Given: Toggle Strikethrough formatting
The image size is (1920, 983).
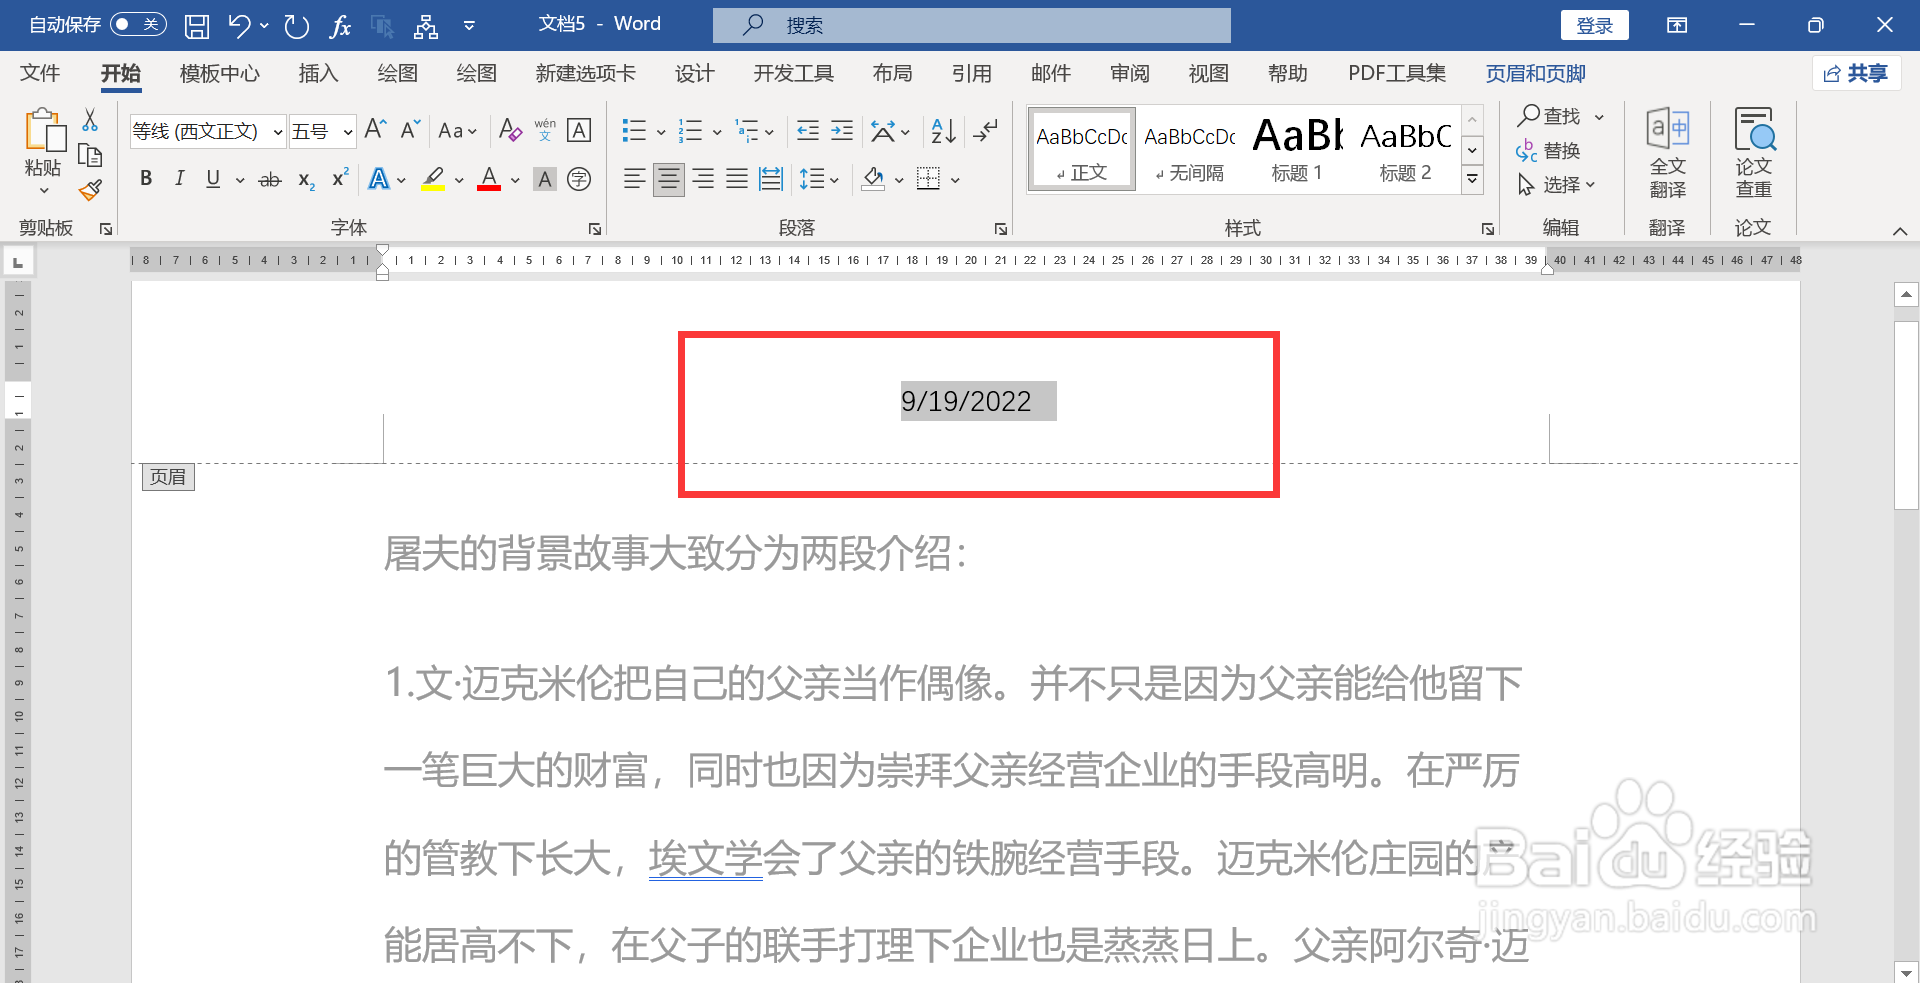Looking at the screenshot, I should coord(270,180).
